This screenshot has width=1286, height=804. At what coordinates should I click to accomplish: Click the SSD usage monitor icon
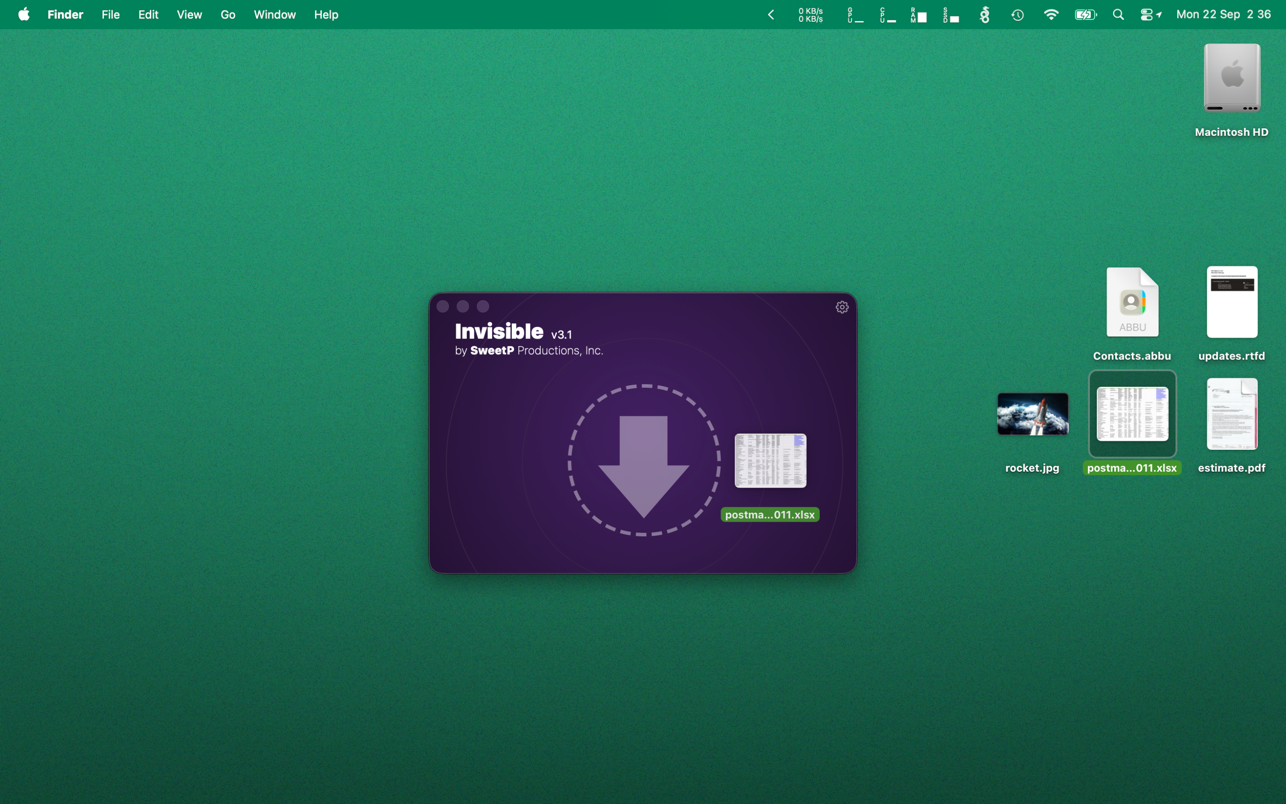tap(951, 15)
